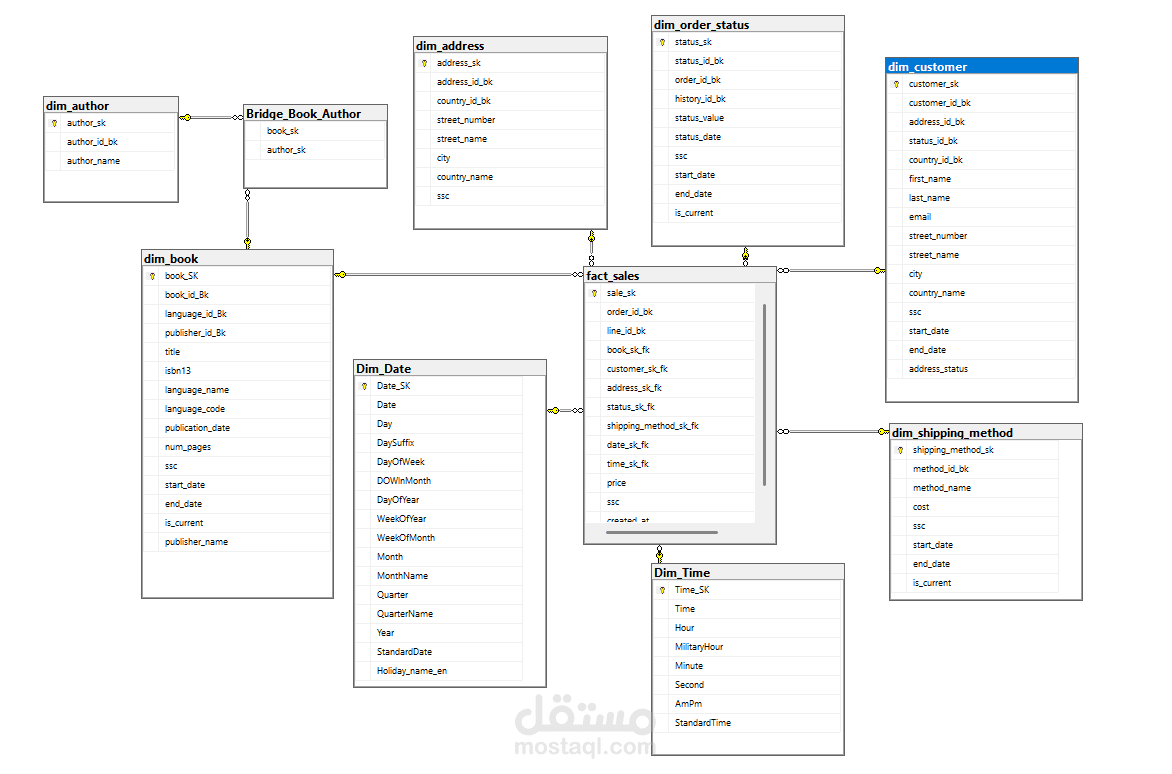Select the dim_author table title bar
The width and height of the screenshot is (1172, 774).
click(110, 104)
